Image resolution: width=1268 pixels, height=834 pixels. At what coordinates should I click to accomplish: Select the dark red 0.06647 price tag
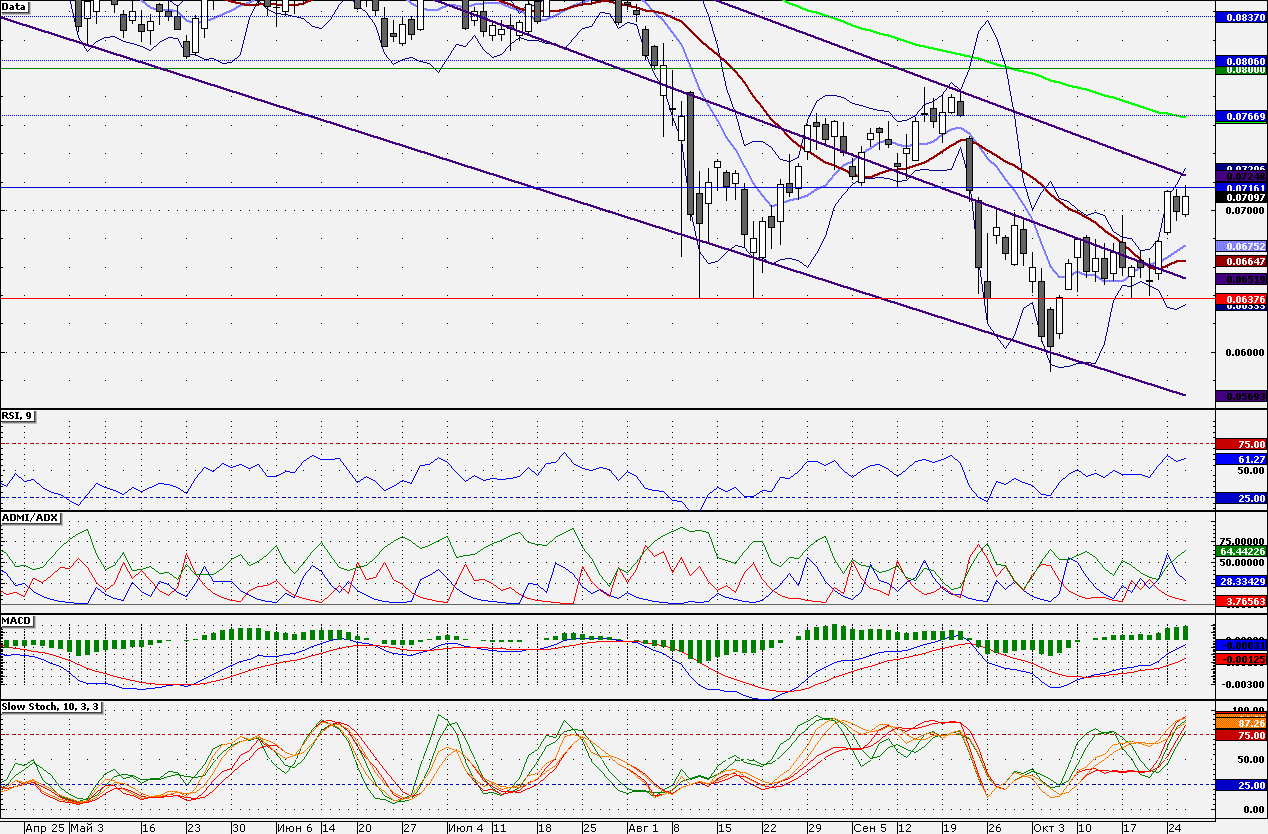1240,261
